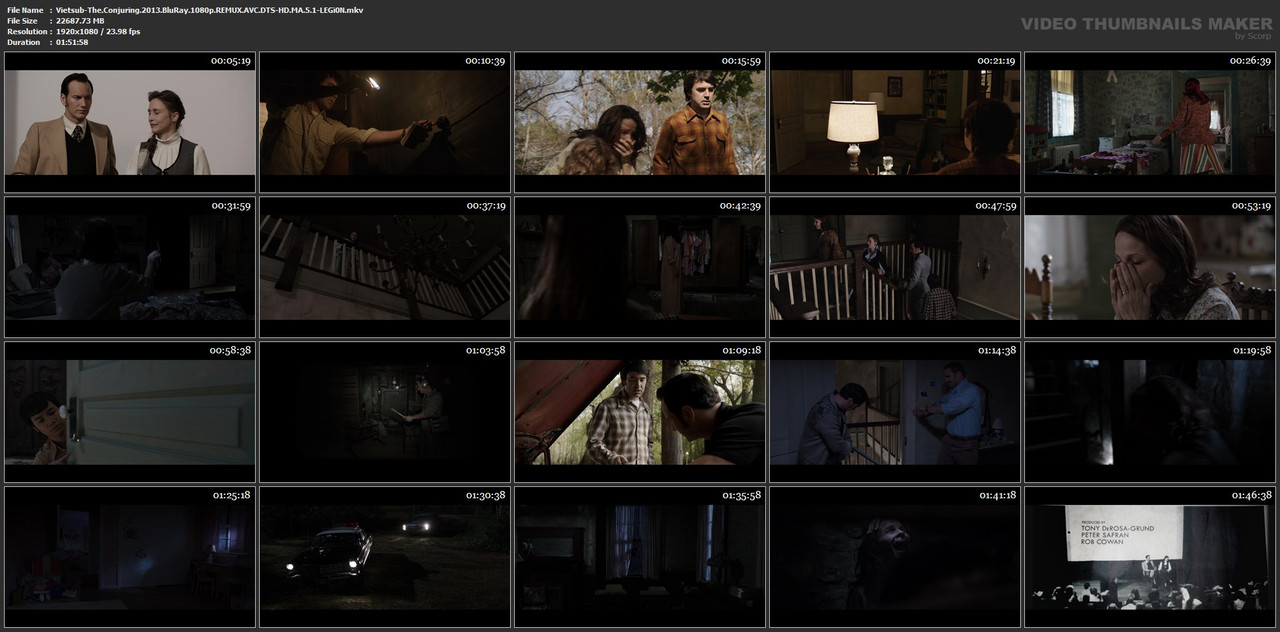The width and height of the screenshot is (1280, 632).
Task: Select the thumbnail stamped 00:42:39
Action: pyautogui.click(x=640, y=267)
